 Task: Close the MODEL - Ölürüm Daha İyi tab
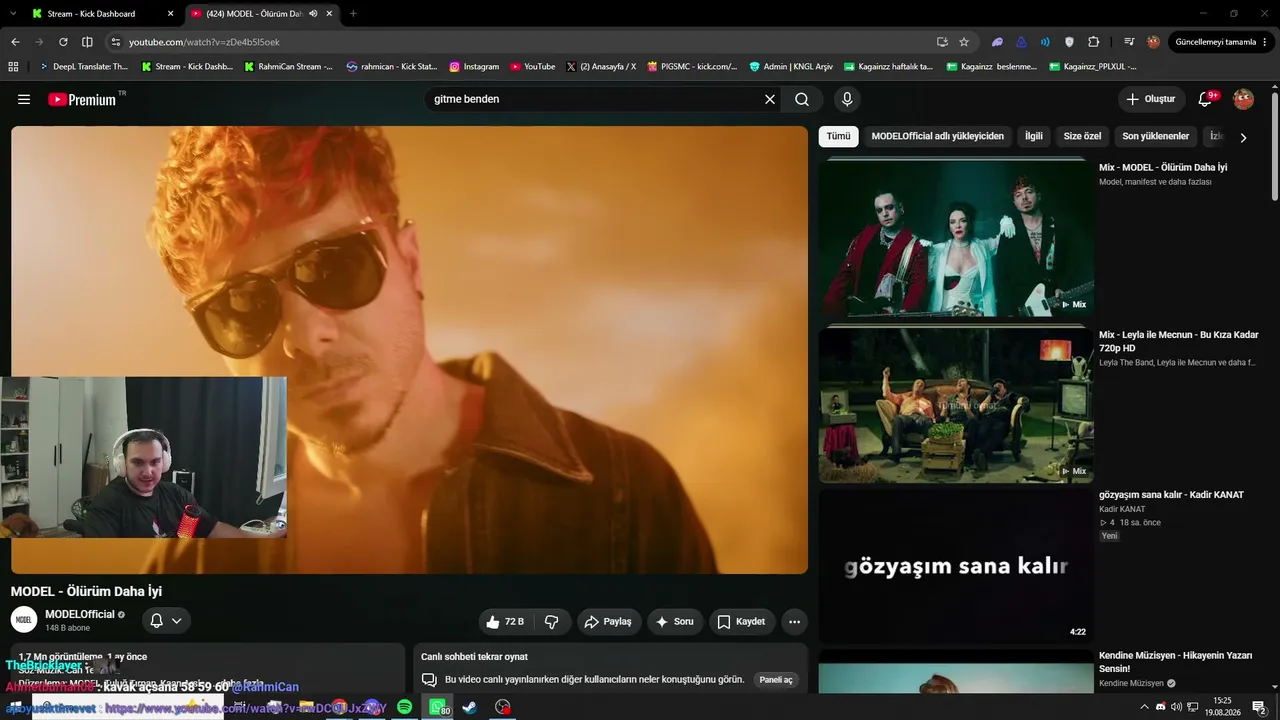pyautogui.click(x=329, y=14)
